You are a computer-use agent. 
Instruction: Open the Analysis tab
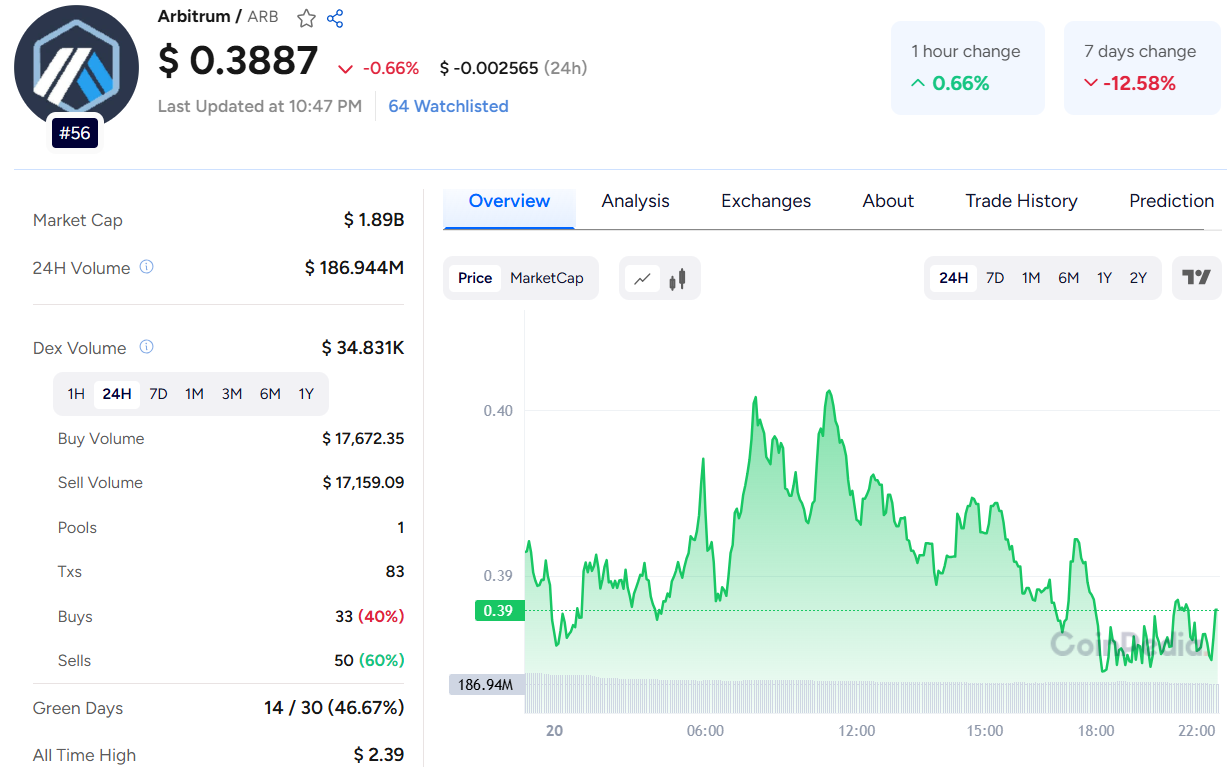[x=635, y=201]
